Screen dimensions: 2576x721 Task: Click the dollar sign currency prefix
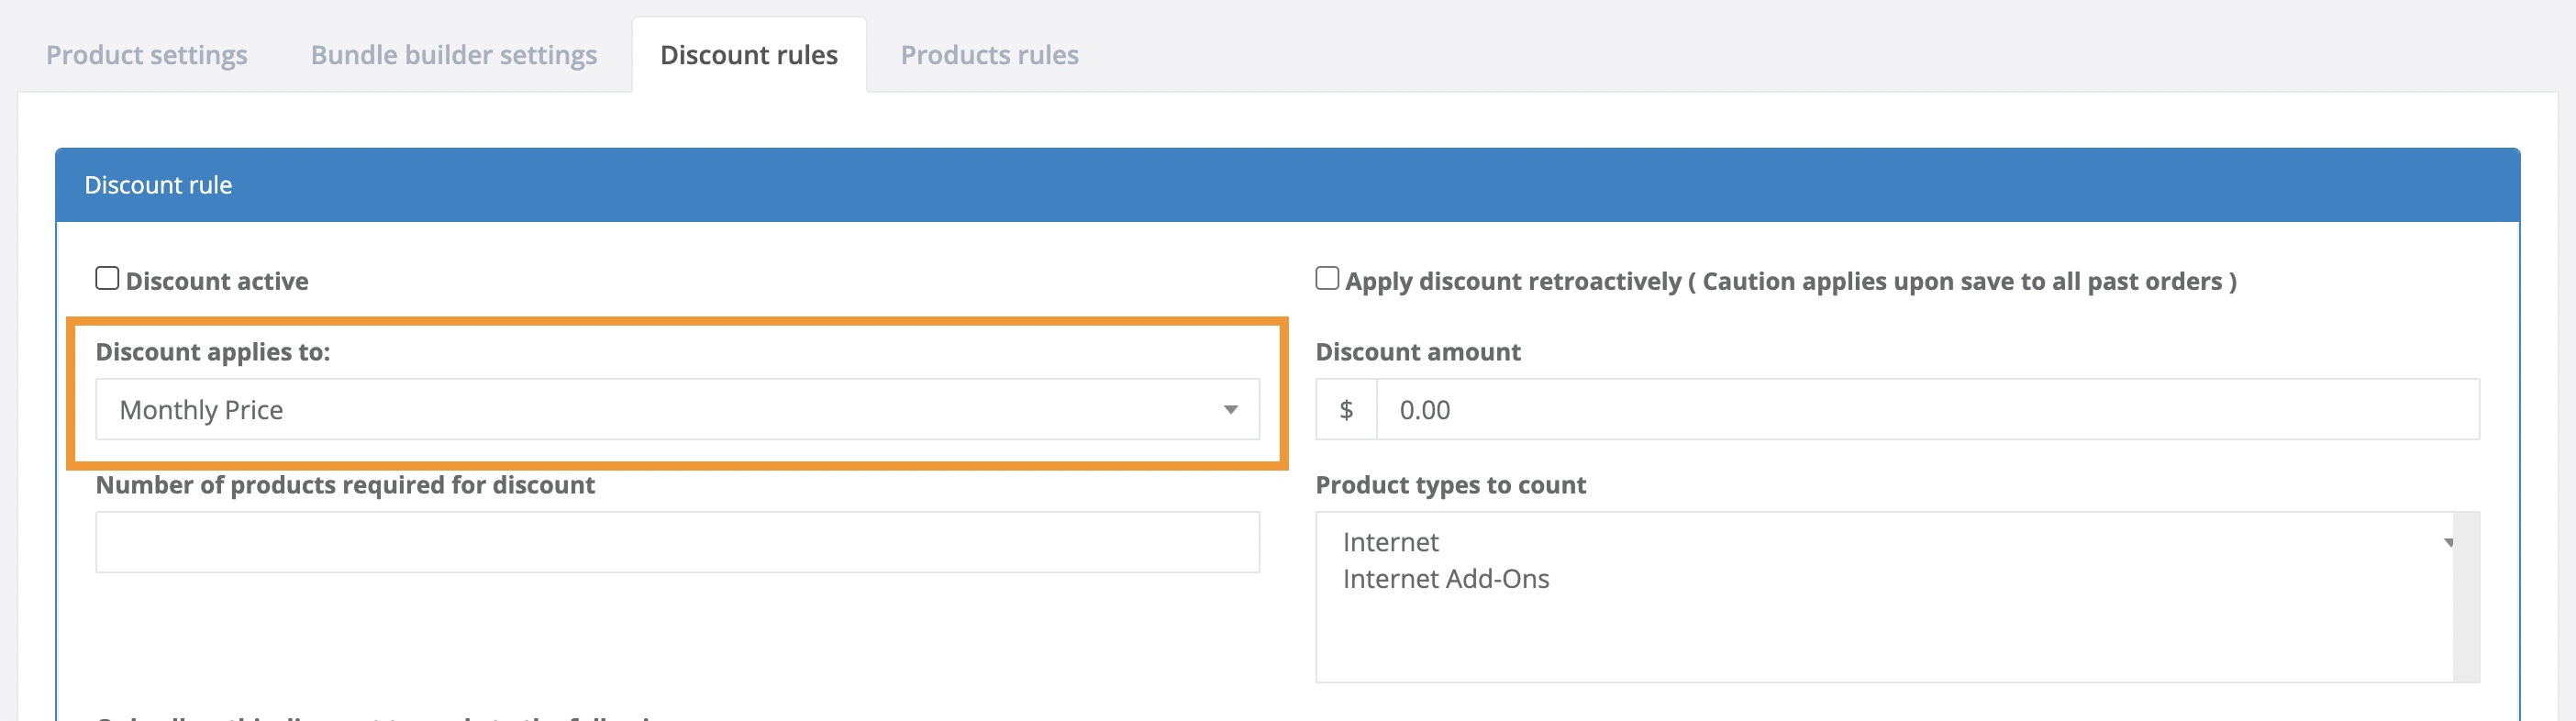pyautogui.click(x=1346, y=410)
